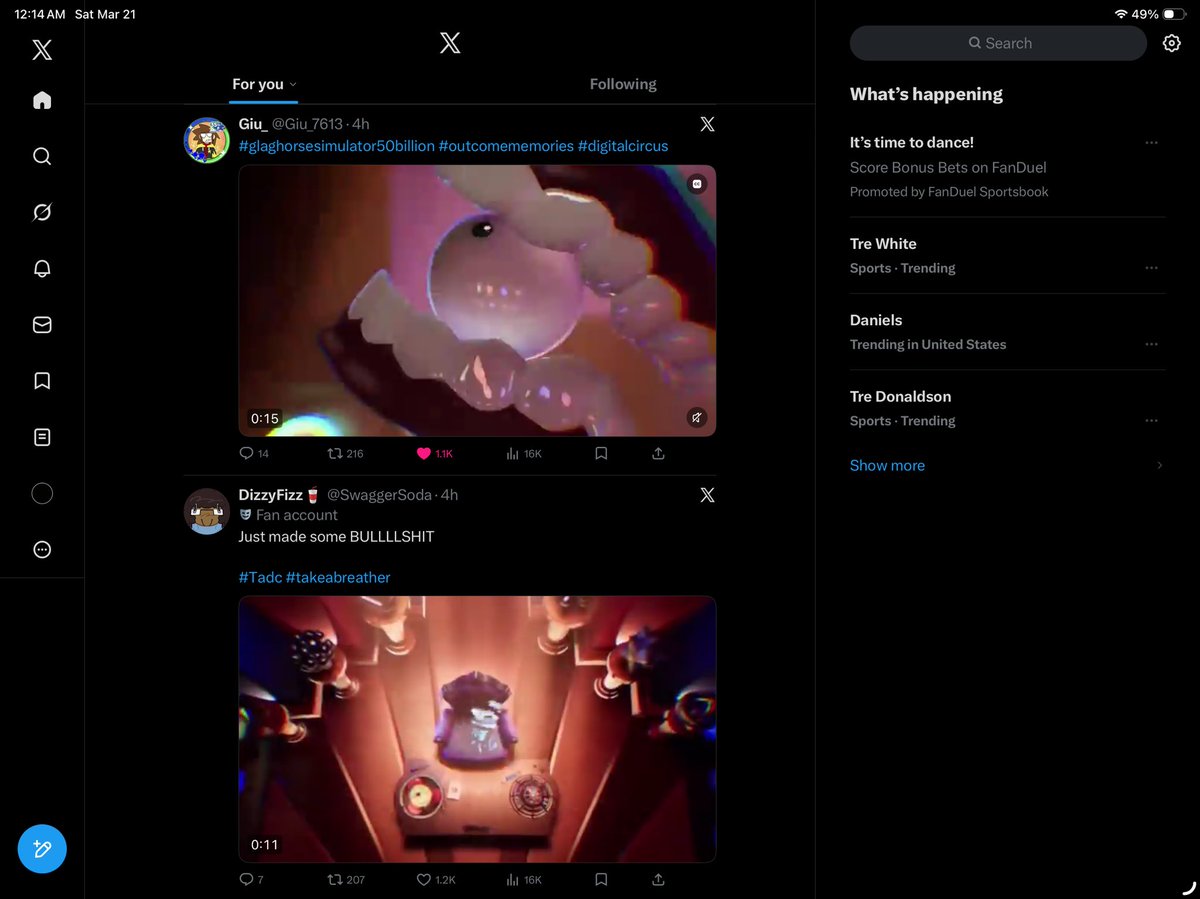Open Notifications bell icon
Viewport: 1200px width, 899px height.
42,268
